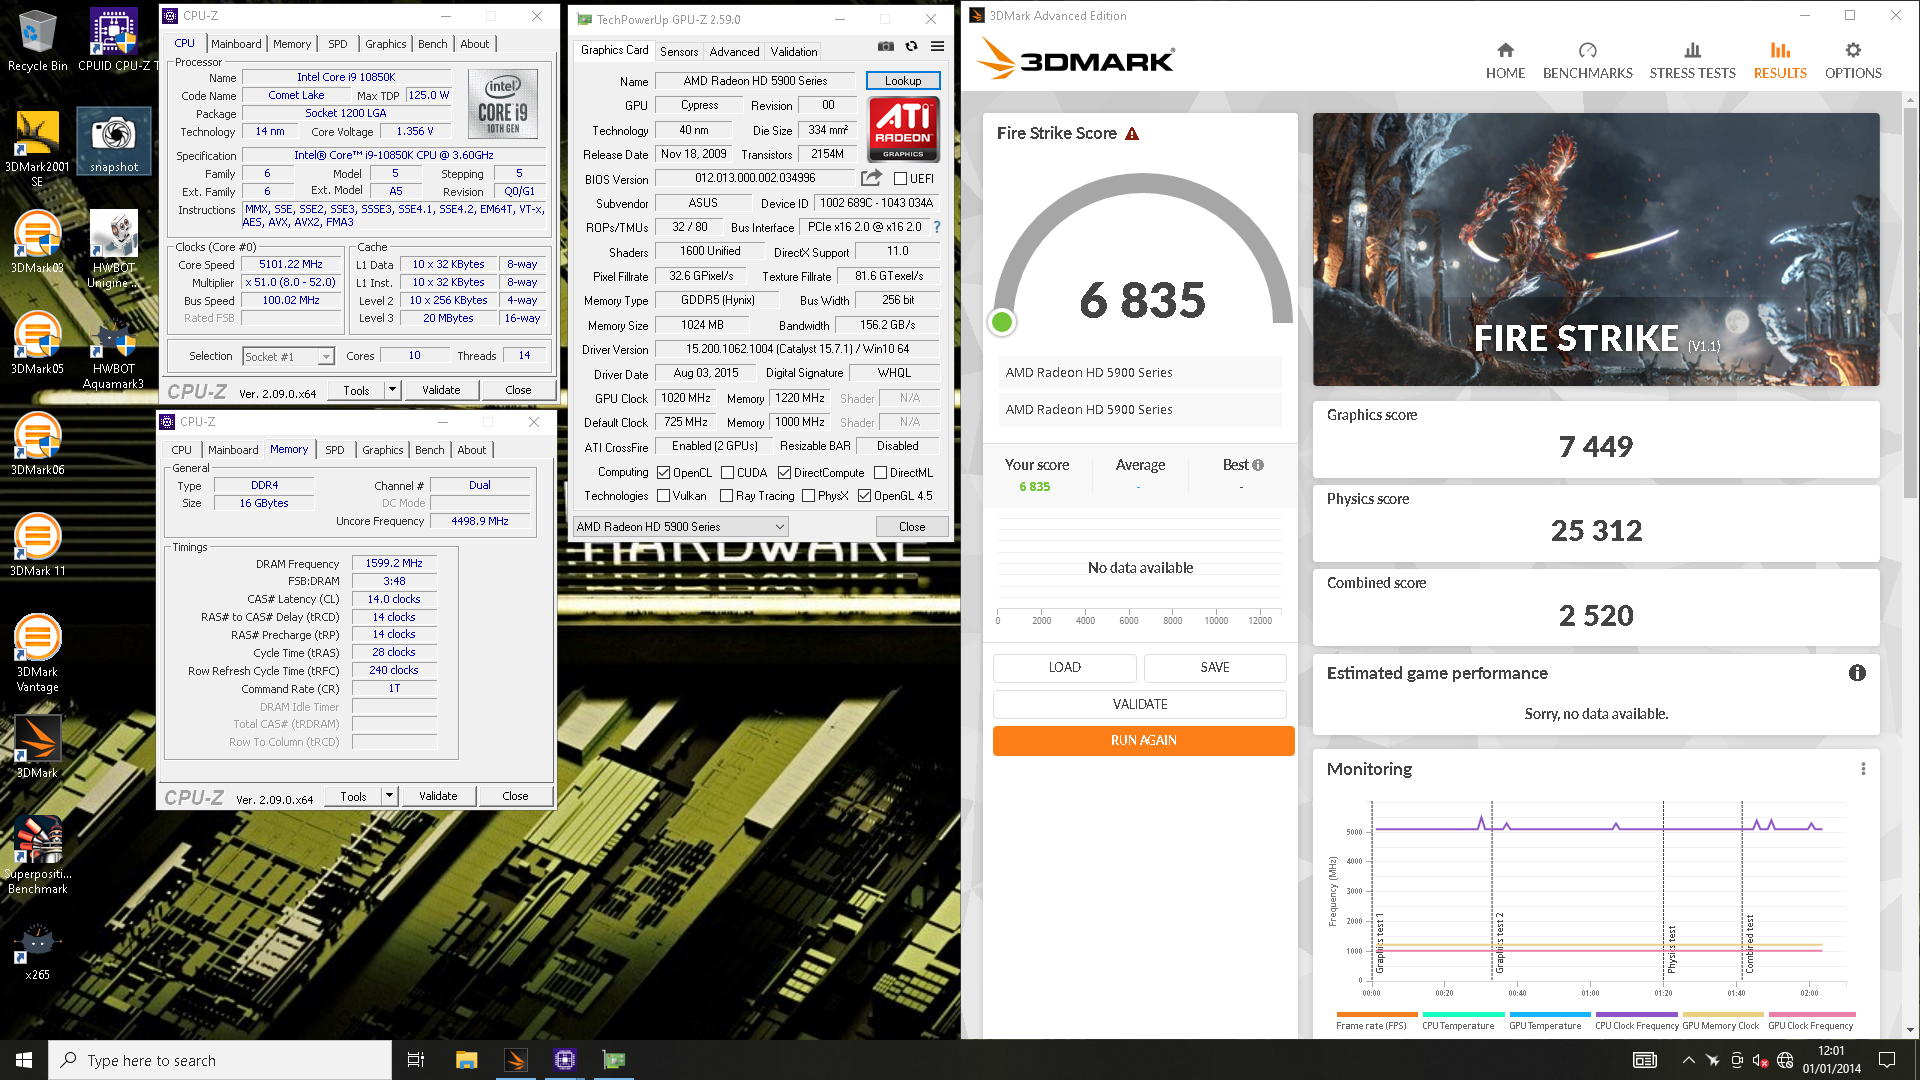Toggle DirectML checkbox
The width and height of the screenshot is (1920, 1080).
click(880, 473)
